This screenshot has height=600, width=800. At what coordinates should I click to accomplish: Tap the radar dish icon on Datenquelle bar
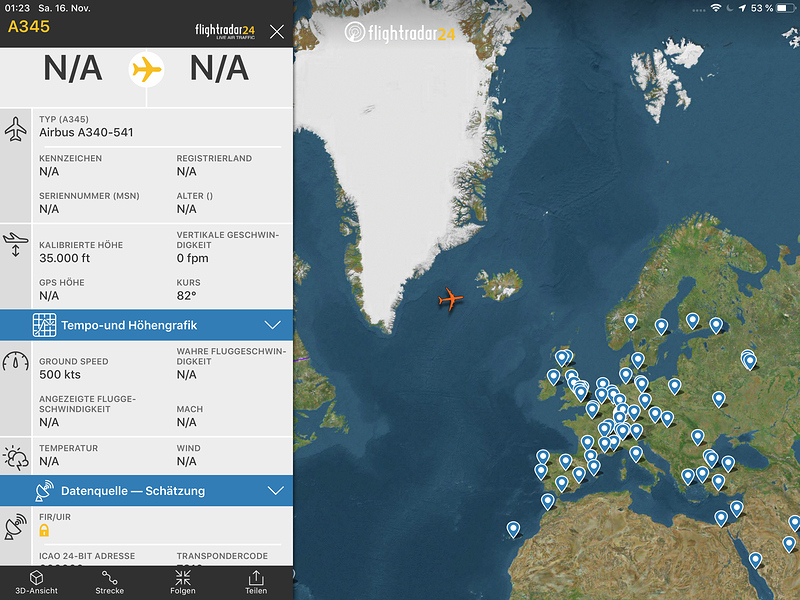(44, 491)
